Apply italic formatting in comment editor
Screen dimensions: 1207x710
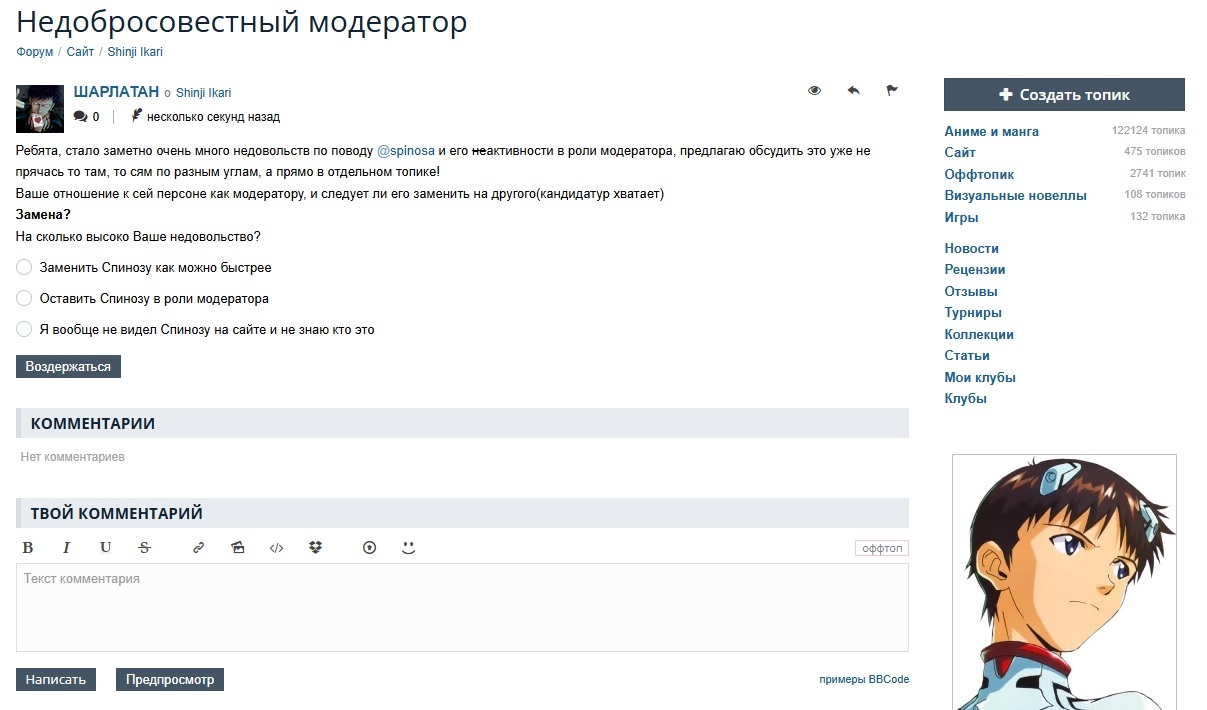pyautogui.click(x=66, y=548)
